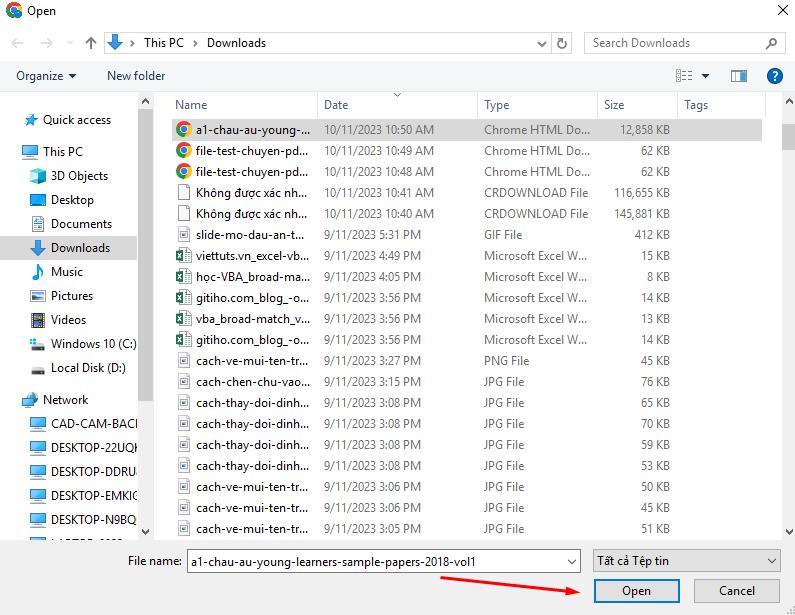
Task: Click the search magnifier icon
Action: click(771, 43)
